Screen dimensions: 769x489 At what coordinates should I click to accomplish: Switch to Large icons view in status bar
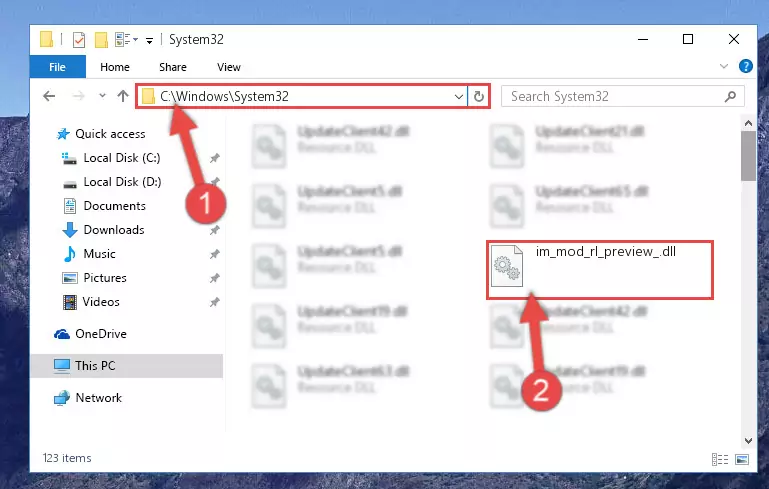[x=742, y=460]
